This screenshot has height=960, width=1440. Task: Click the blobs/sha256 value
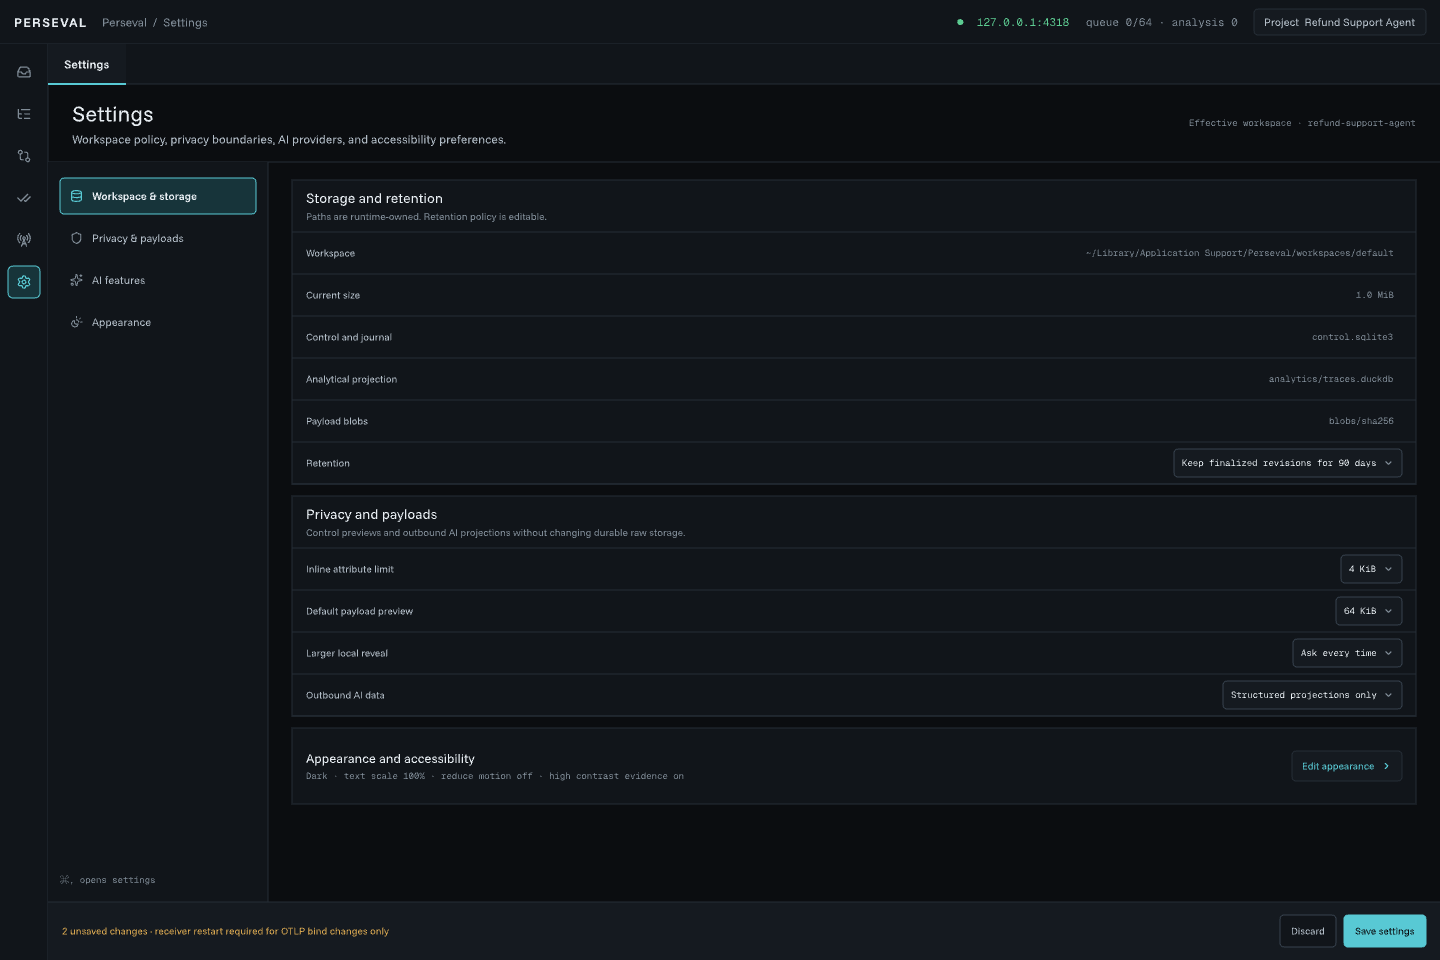click(1361, 421)
